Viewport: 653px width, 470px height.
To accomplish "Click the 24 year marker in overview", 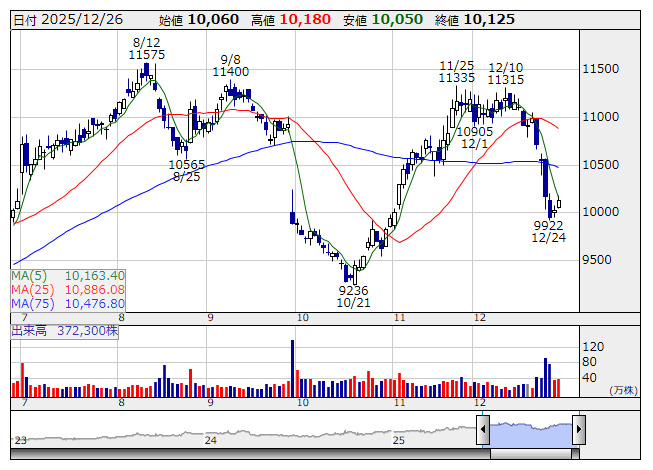I will click(211, 440).
